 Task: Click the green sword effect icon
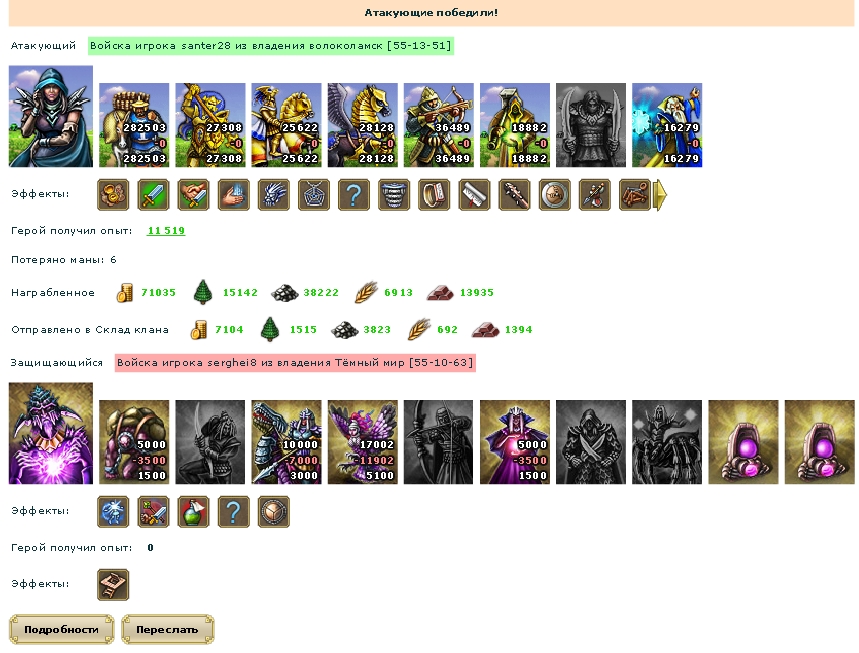[153, 195]
